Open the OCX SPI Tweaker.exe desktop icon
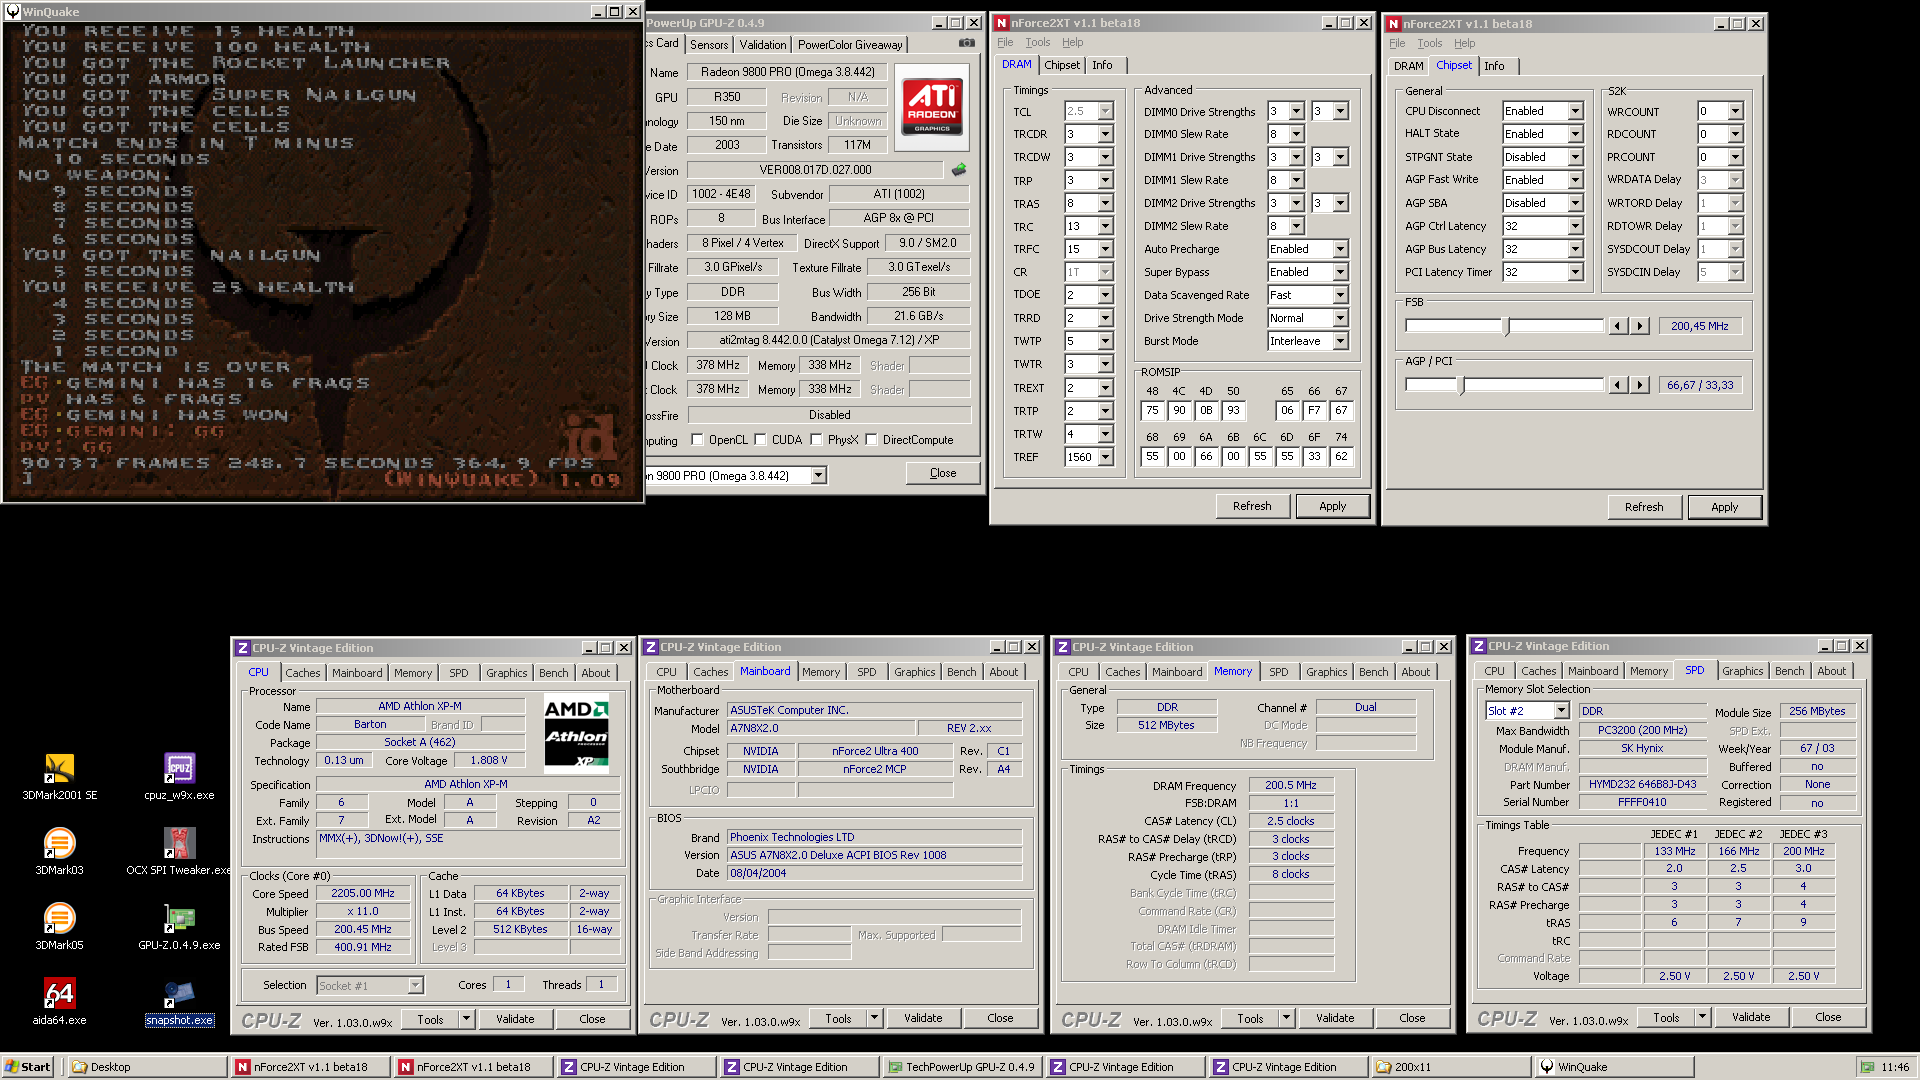This screenshot has height=1080, width=1920. [x=179, y=852]
